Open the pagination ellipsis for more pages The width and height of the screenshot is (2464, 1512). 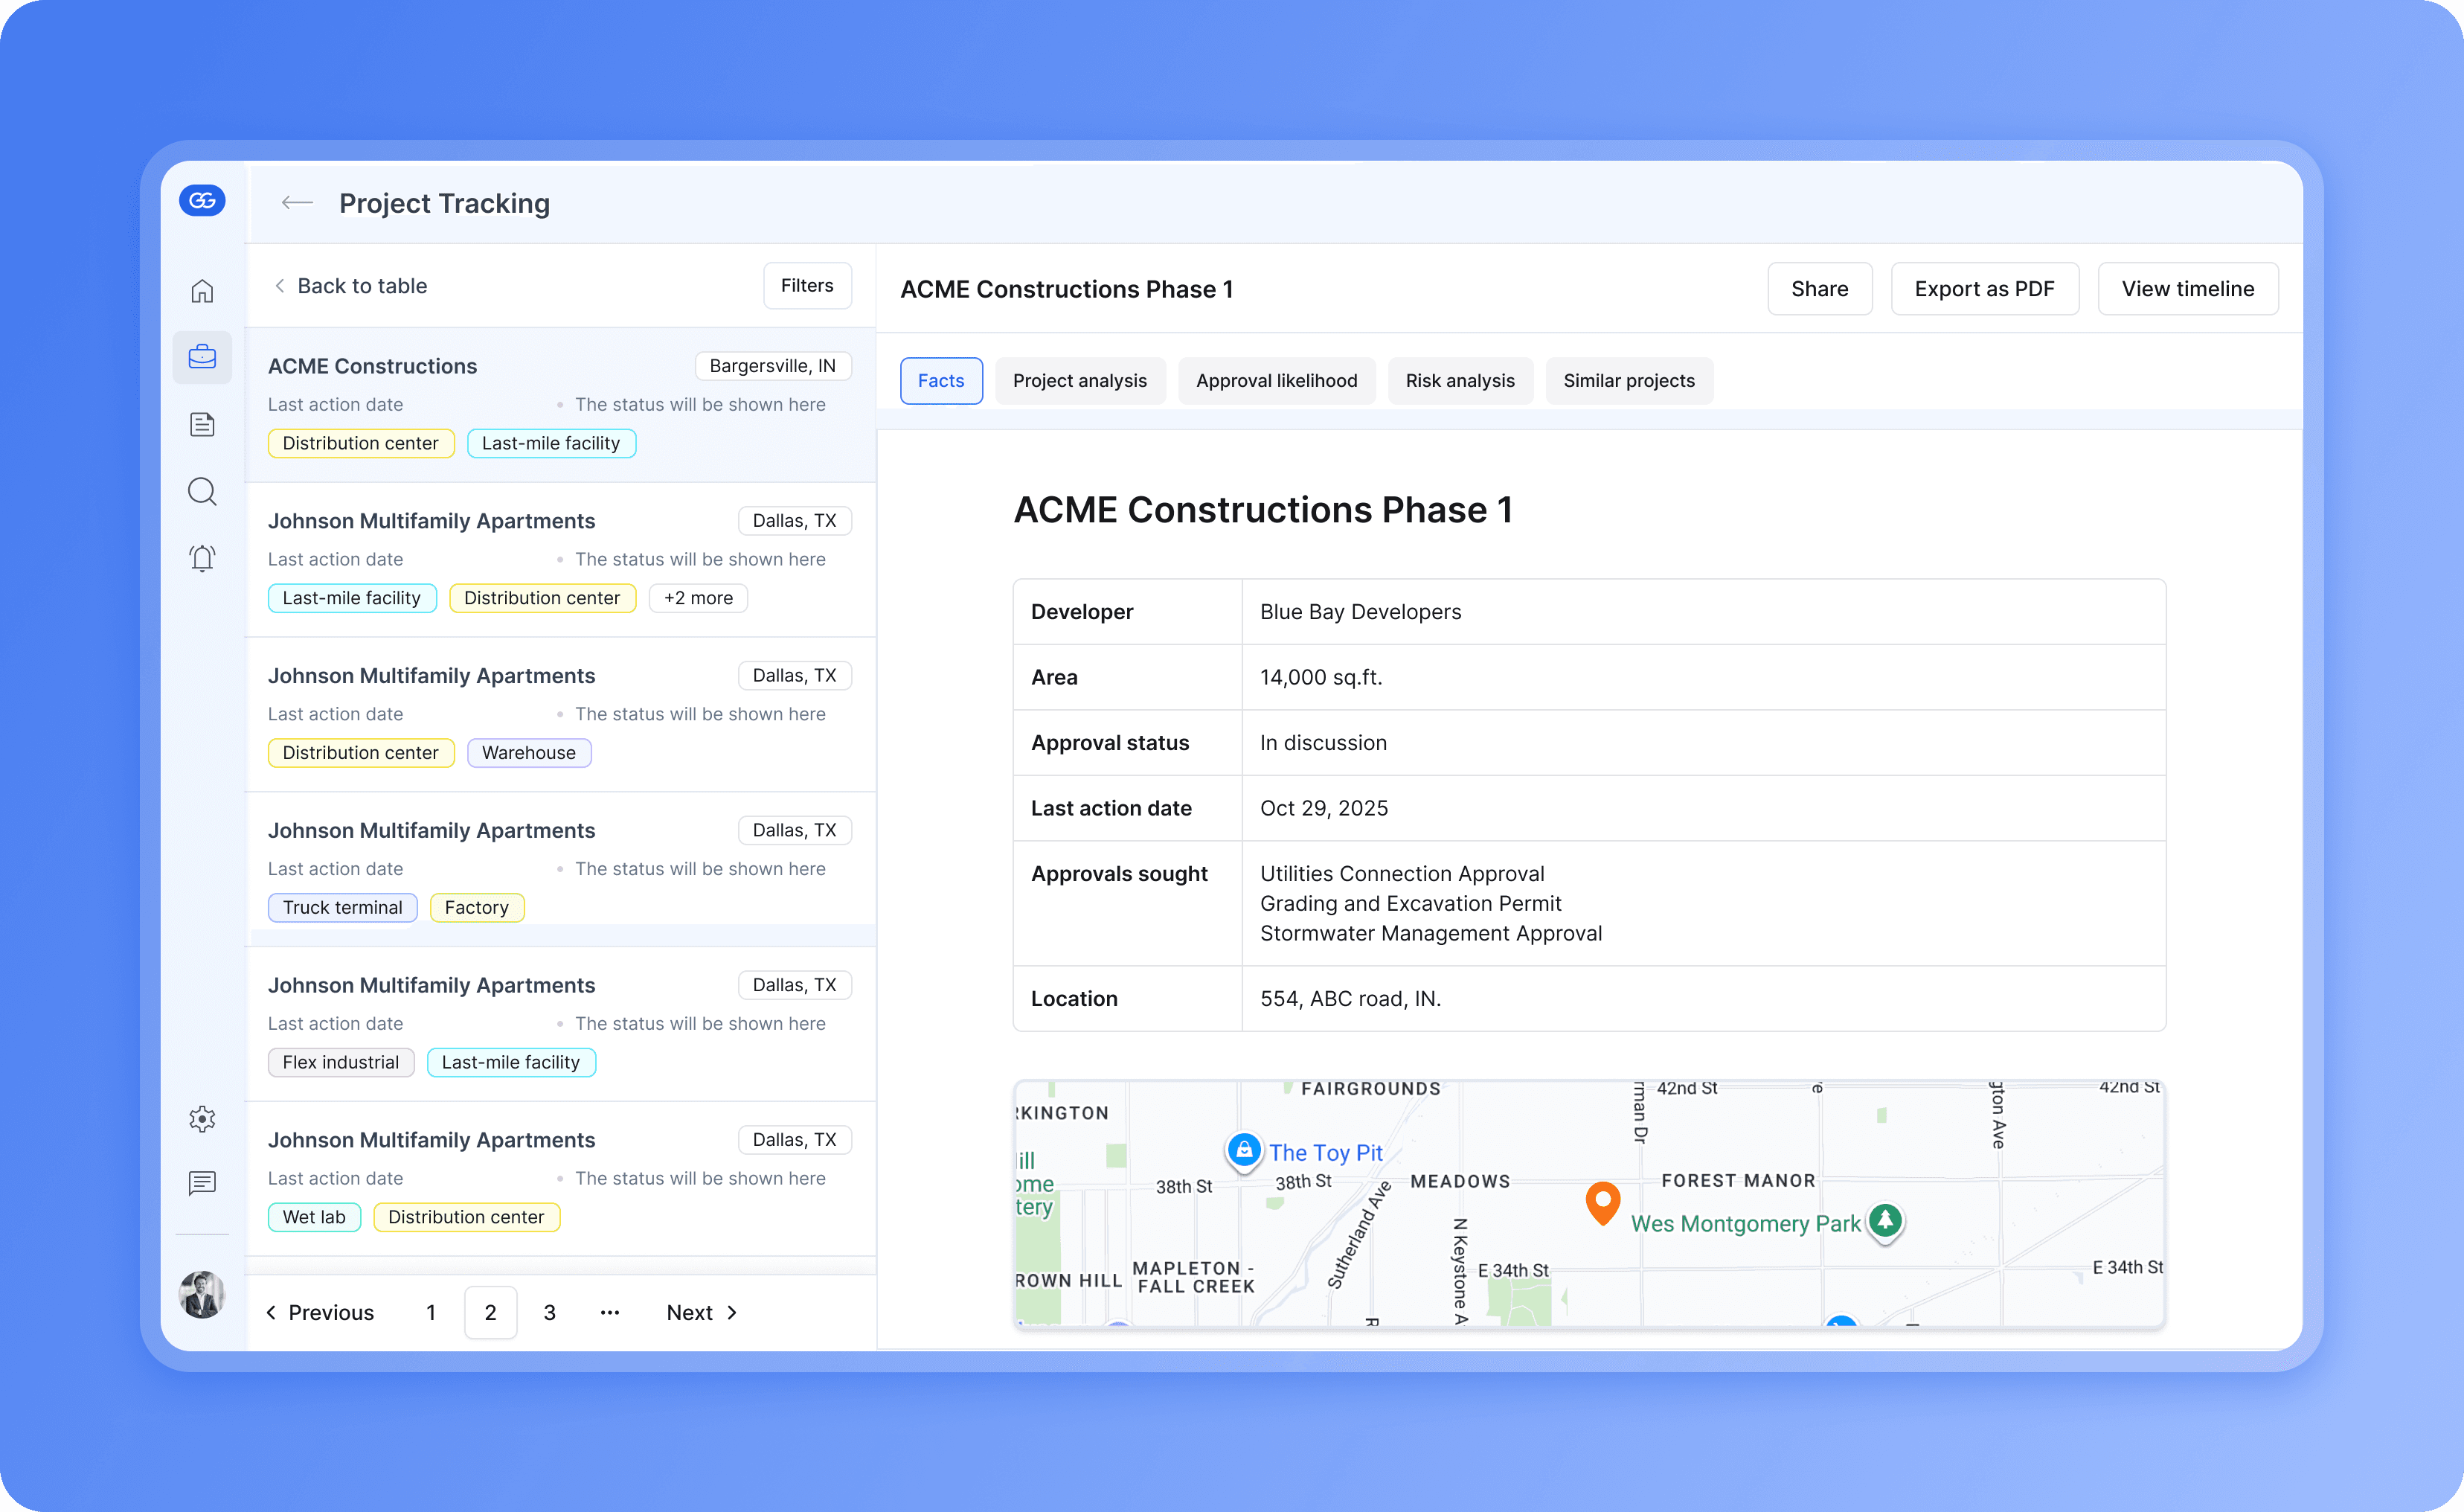pyautogui.click(x=609, y=1312)
